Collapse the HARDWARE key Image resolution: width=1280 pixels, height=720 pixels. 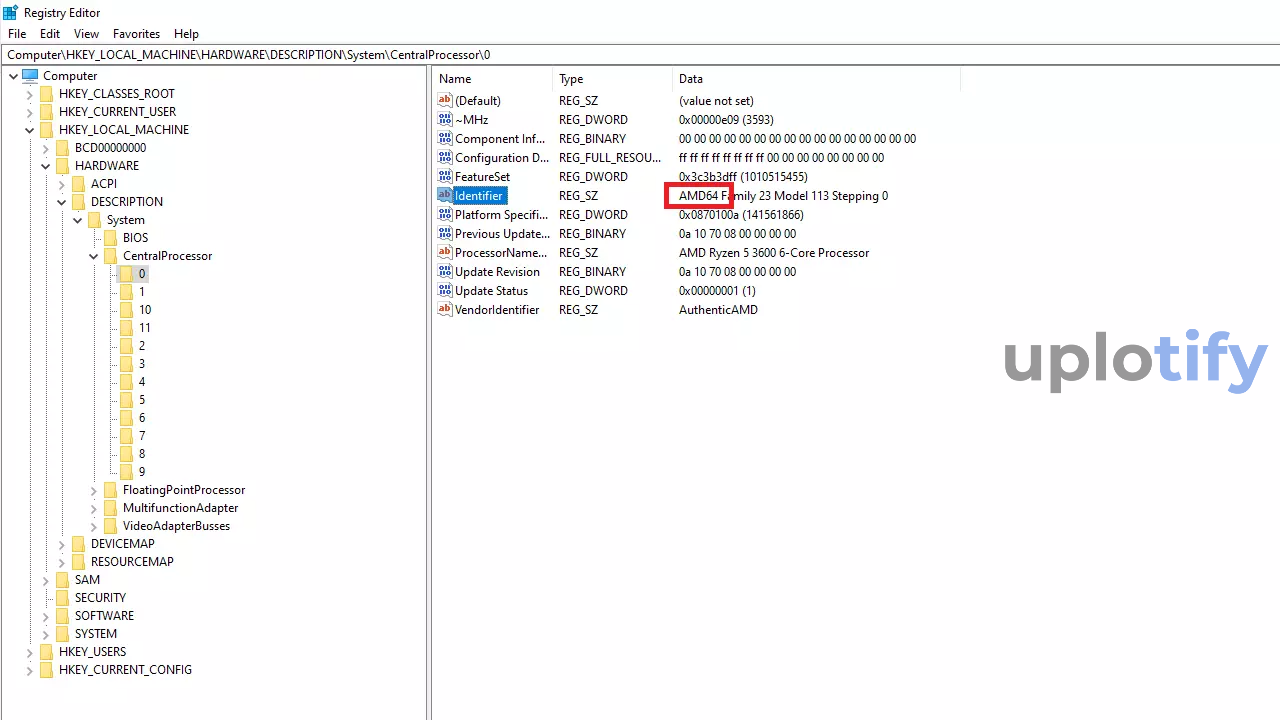point(45,166)
